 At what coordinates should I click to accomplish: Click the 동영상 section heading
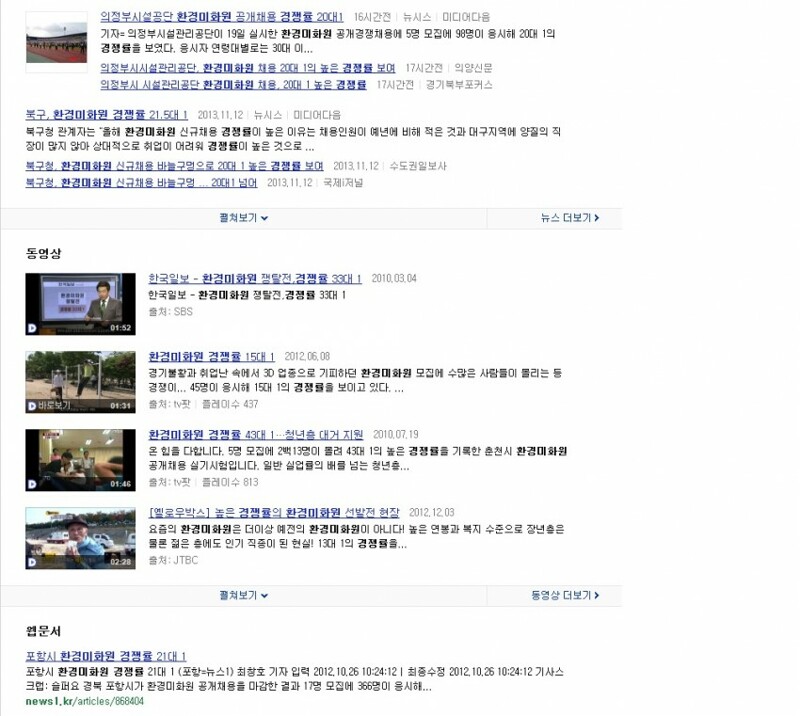click(x=43, y=254)
